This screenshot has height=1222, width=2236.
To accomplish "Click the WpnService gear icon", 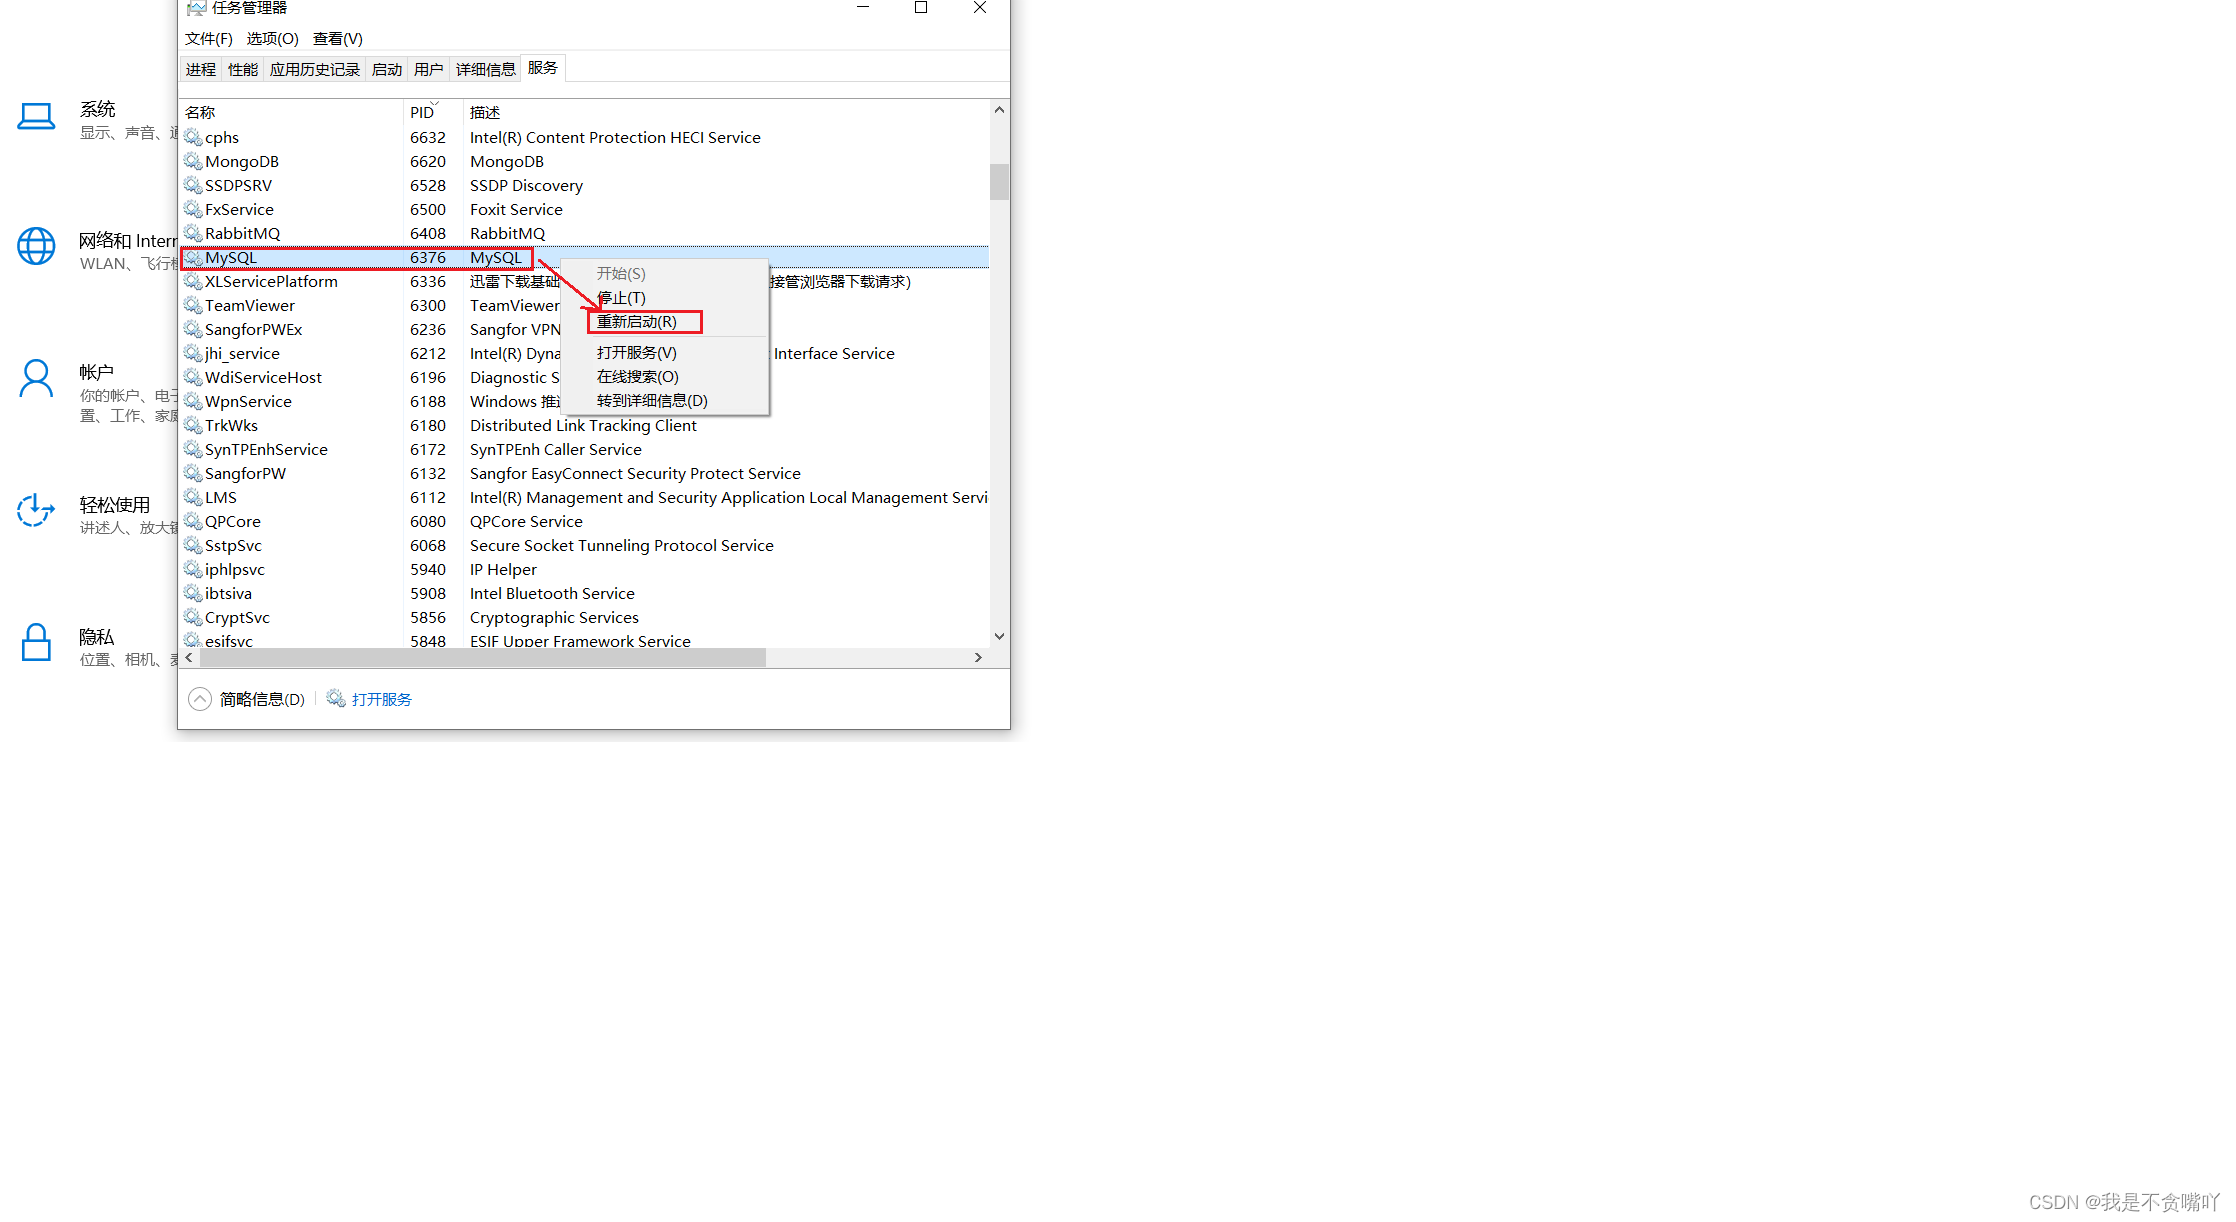I will point(193,401).
